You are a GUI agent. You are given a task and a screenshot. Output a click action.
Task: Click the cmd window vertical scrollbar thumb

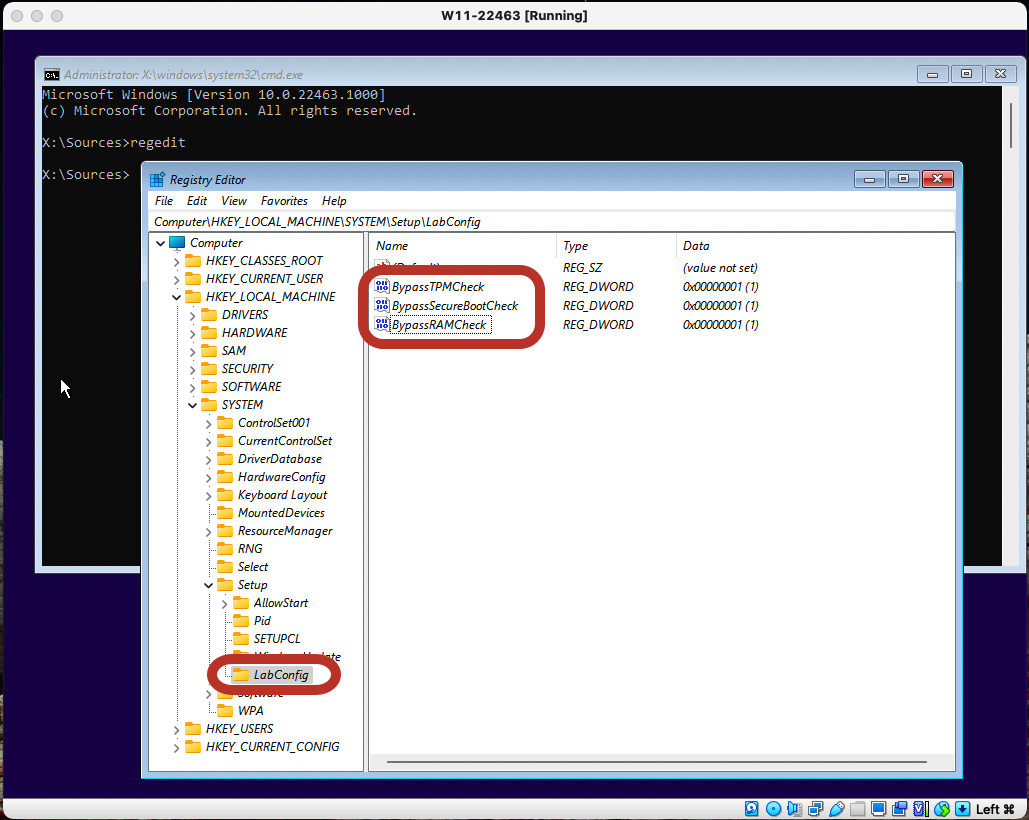[x=1011, y=125]
